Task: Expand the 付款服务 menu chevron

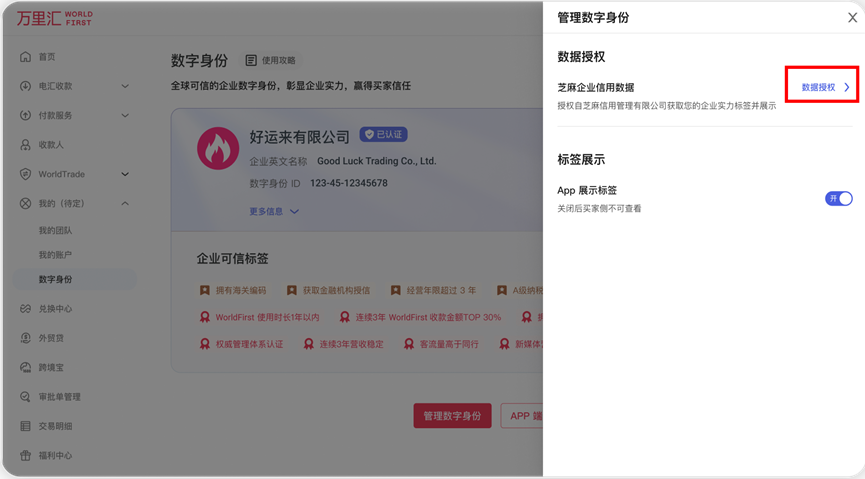Action: tap(125, 115)
